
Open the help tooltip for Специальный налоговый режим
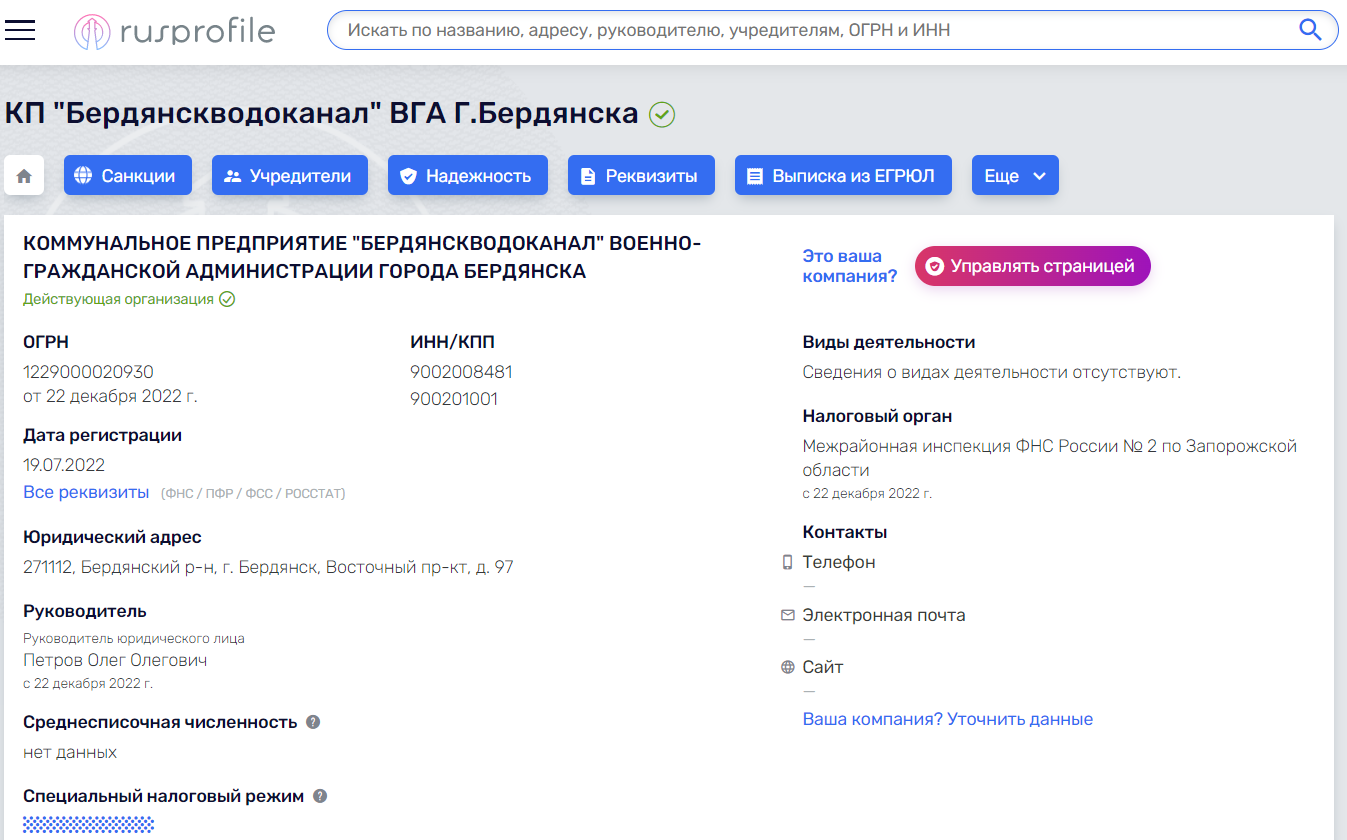(318, 795)
